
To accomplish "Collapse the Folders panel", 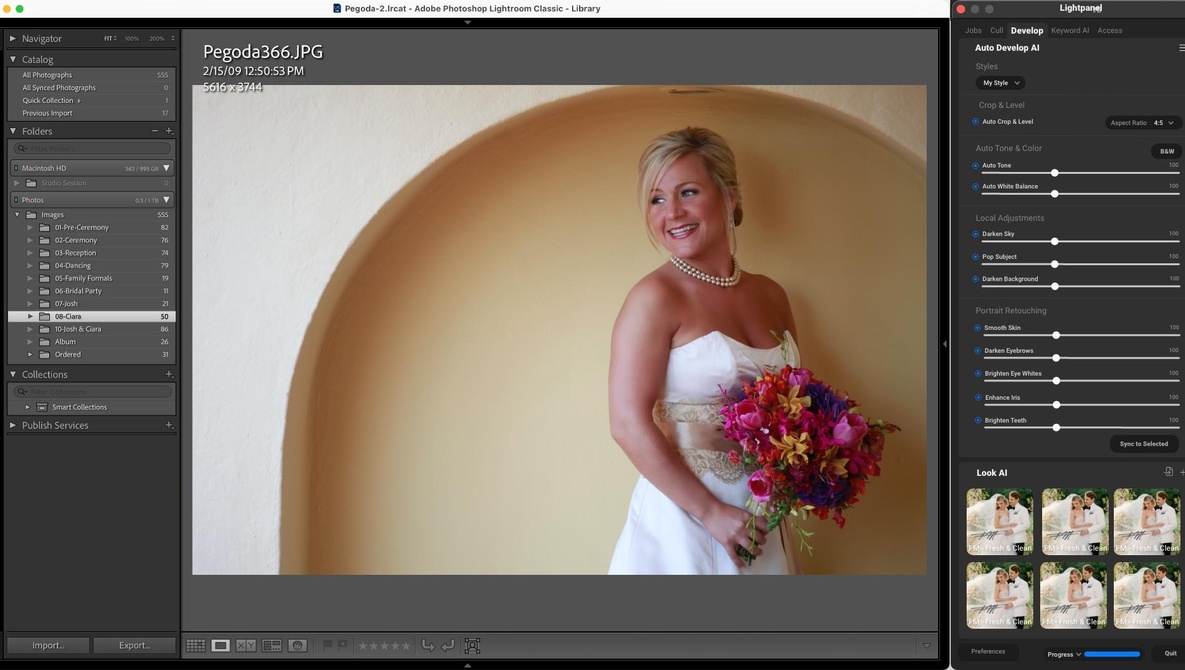I will click(x=13, y=131).
